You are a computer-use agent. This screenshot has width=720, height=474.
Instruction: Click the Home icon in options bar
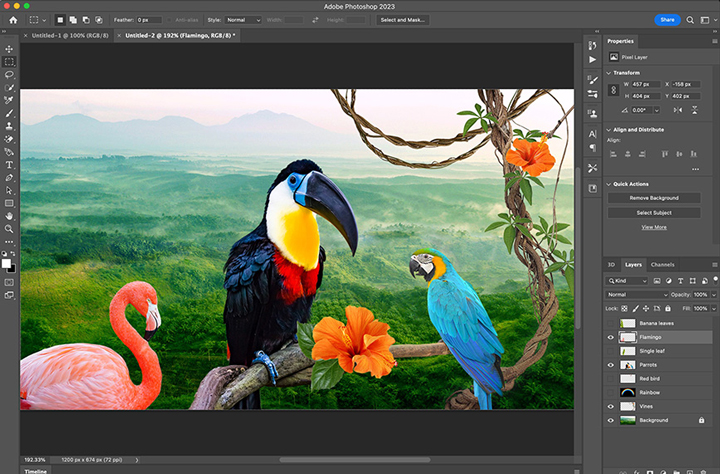pyautogui.click(x=11, y=19)
